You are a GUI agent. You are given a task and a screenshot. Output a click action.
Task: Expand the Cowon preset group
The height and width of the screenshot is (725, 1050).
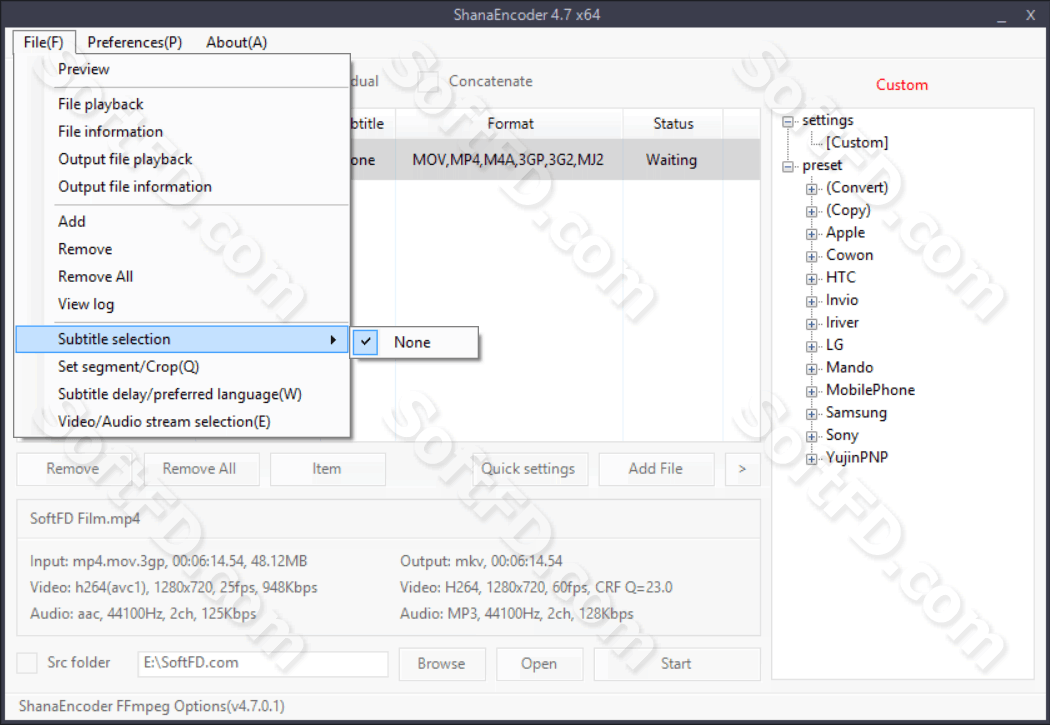coord(812,256)
